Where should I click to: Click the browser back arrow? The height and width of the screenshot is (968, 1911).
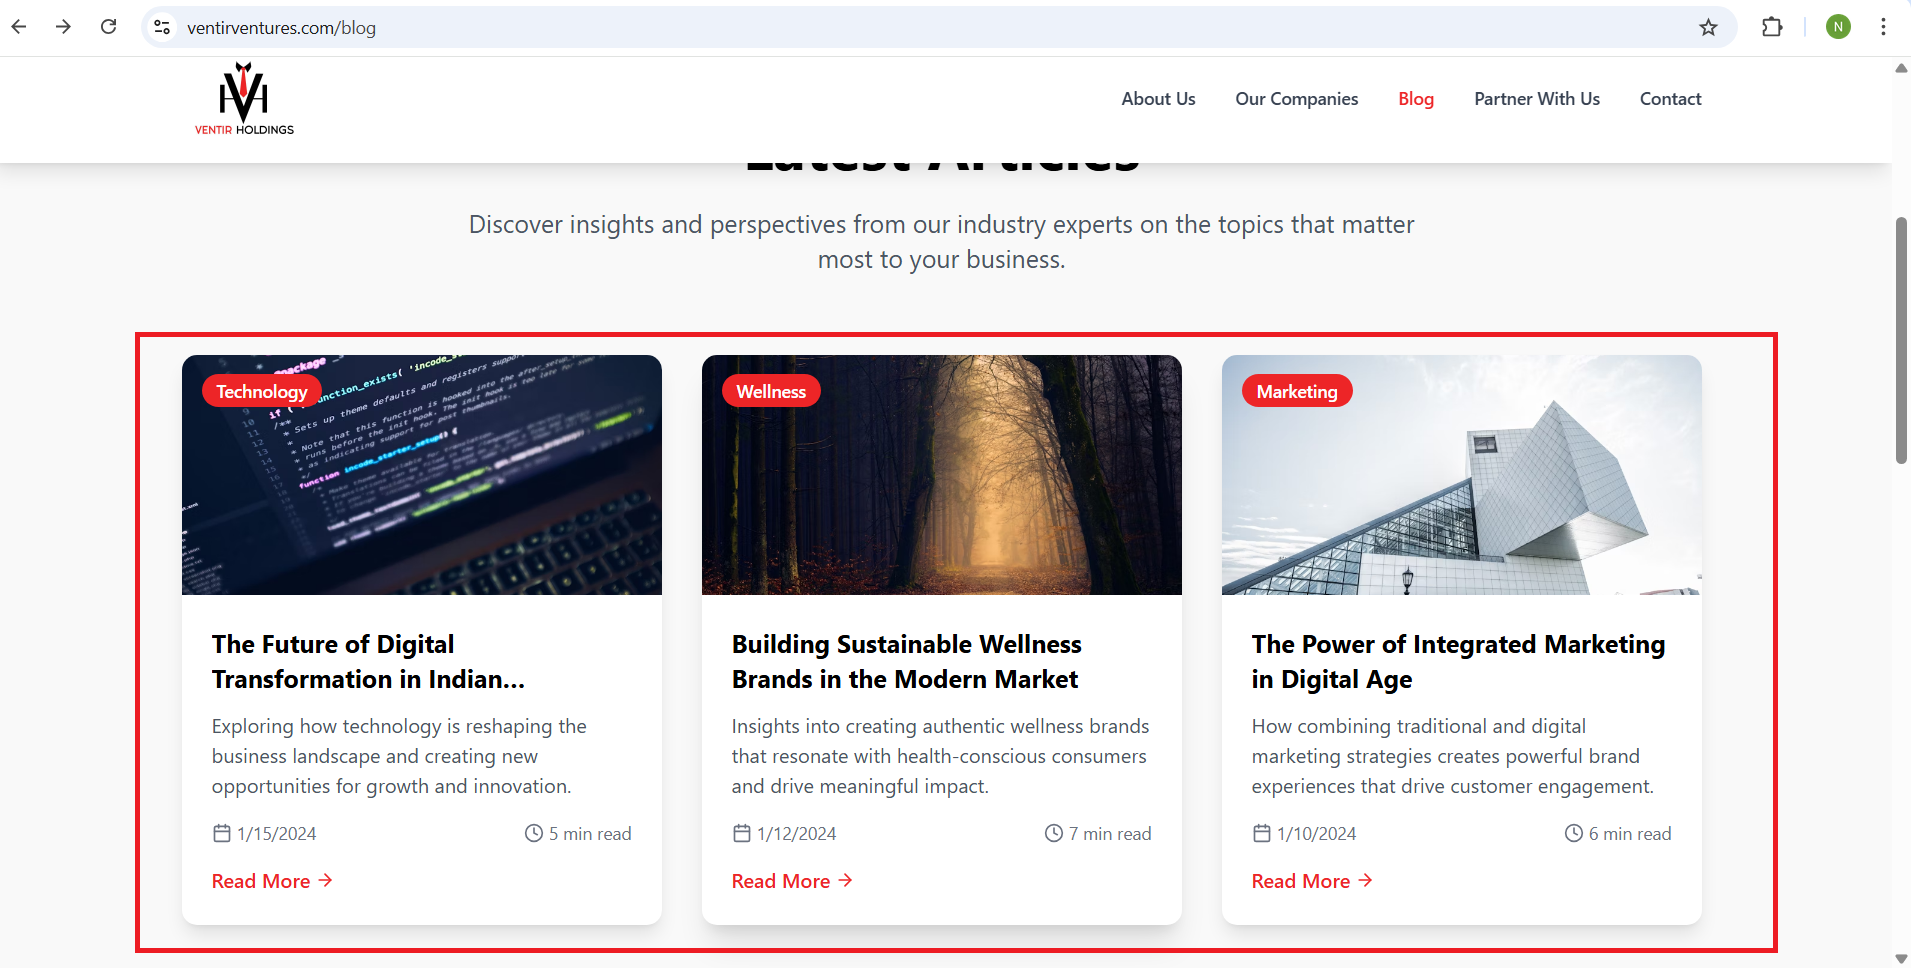coord(19,27)
